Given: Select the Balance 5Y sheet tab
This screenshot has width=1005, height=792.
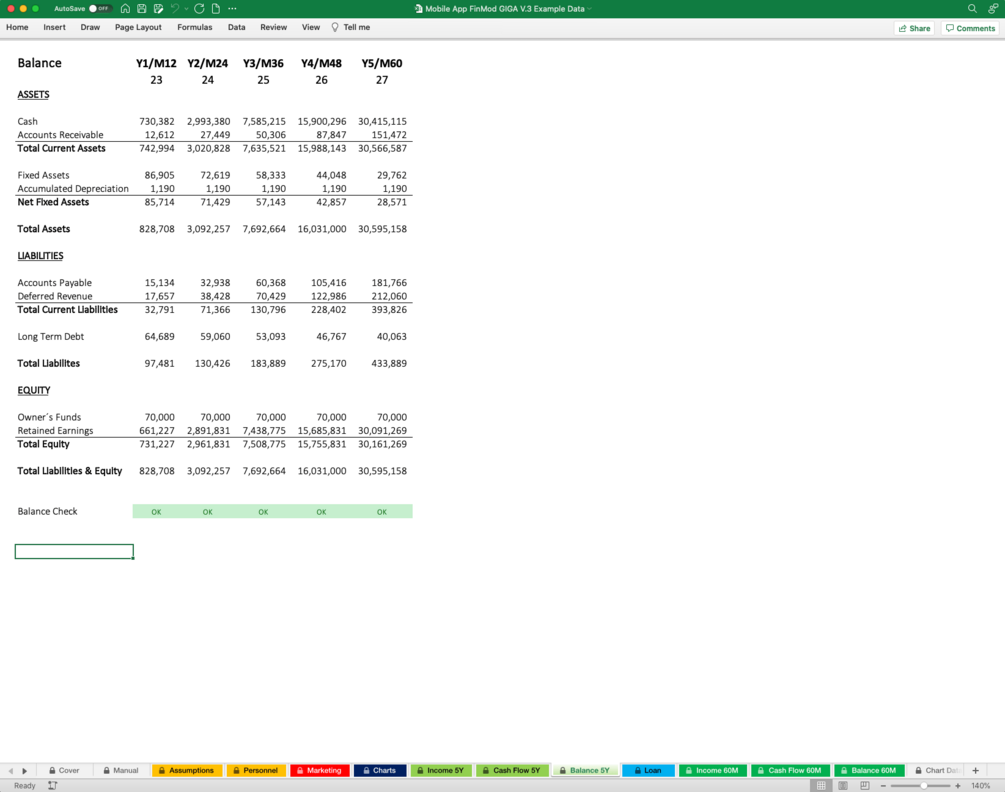Looking at the screenshot, I should pos(585,770).
